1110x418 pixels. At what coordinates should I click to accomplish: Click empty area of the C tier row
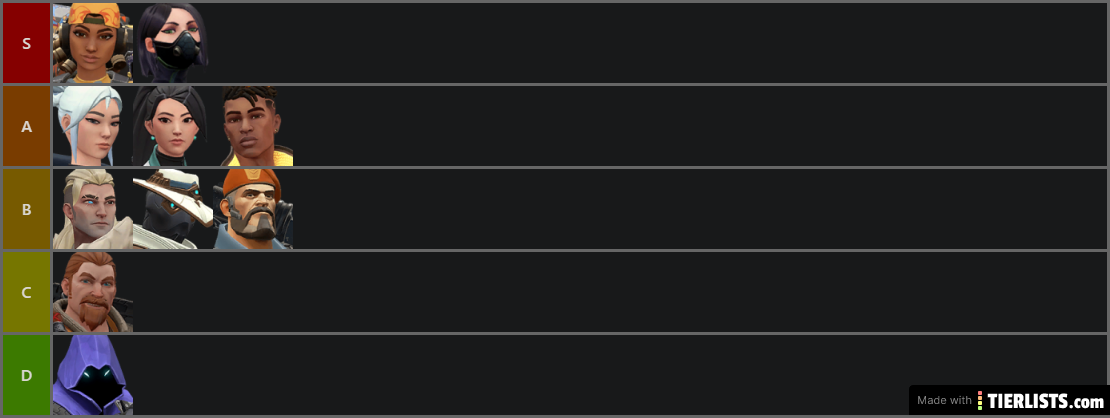click(619, 292)
